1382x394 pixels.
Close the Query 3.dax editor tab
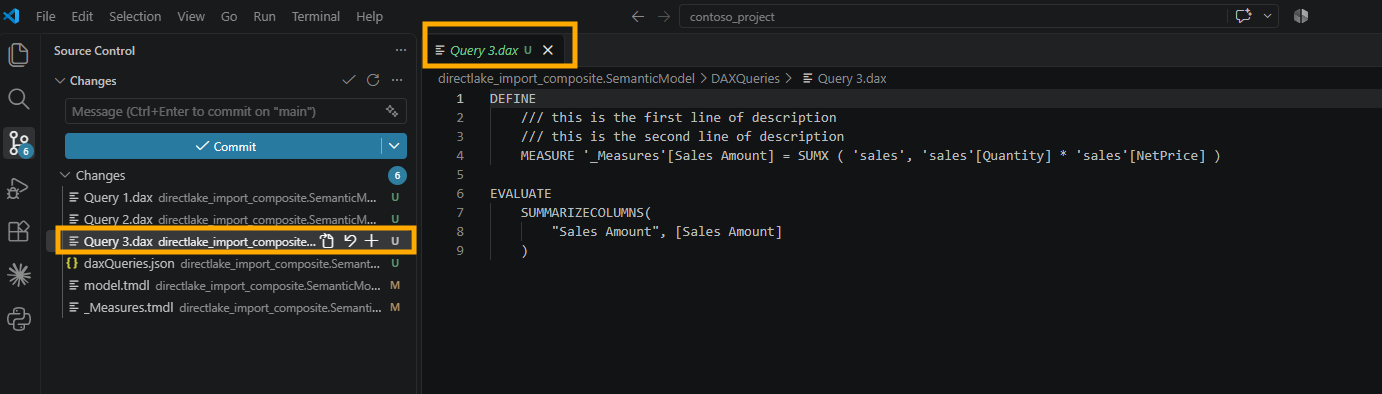click(x=547, y=49)
